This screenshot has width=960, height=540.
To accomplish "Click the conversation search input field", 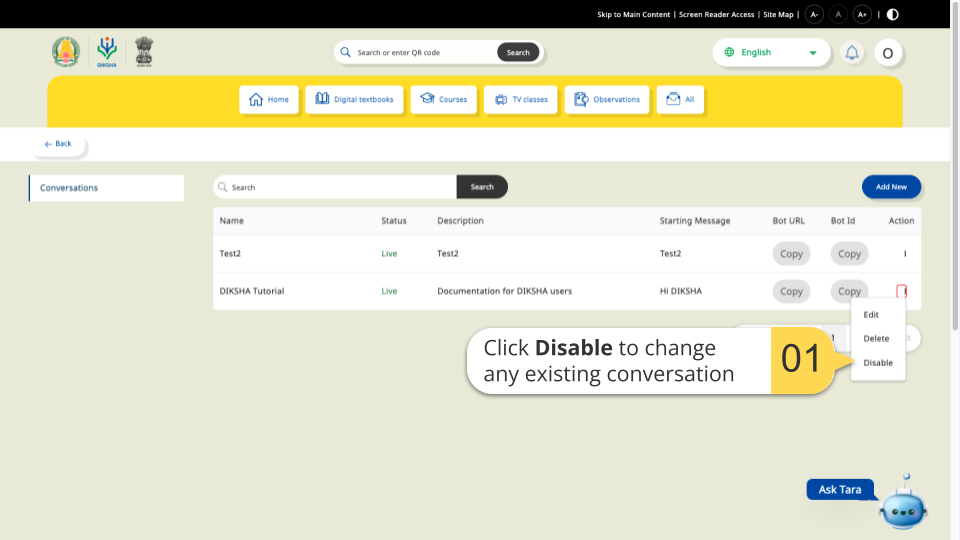I will pyautogui.click(x=335, y=187).
